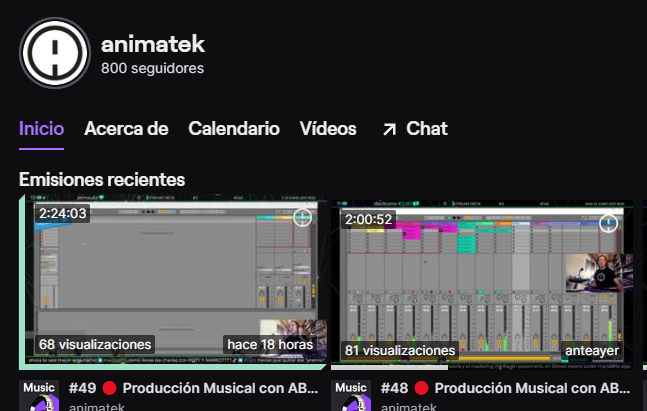The image size is (647, 411).
Task: Open the animatek channel link under video #48
Action: point(409,406)
